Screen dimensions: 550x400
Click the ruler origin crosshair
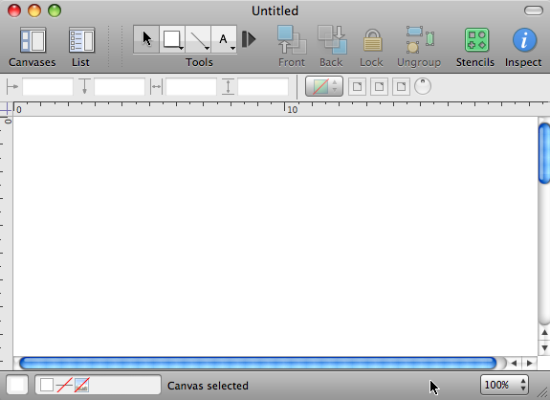[x=6, y=109]
